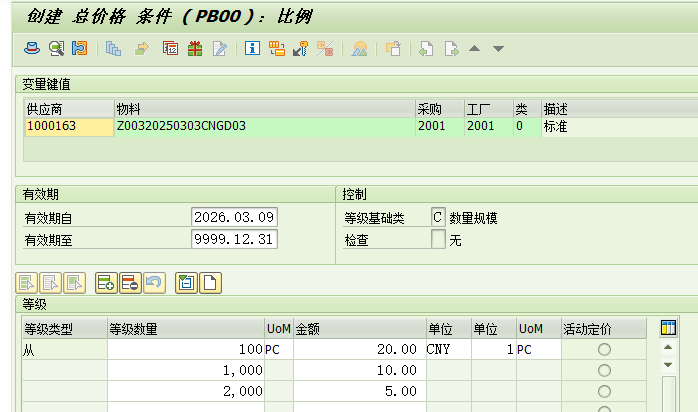Click the scales table scrollbar up arrow
The height and width of the screenshot is (412, 698).
click(669, 349)
